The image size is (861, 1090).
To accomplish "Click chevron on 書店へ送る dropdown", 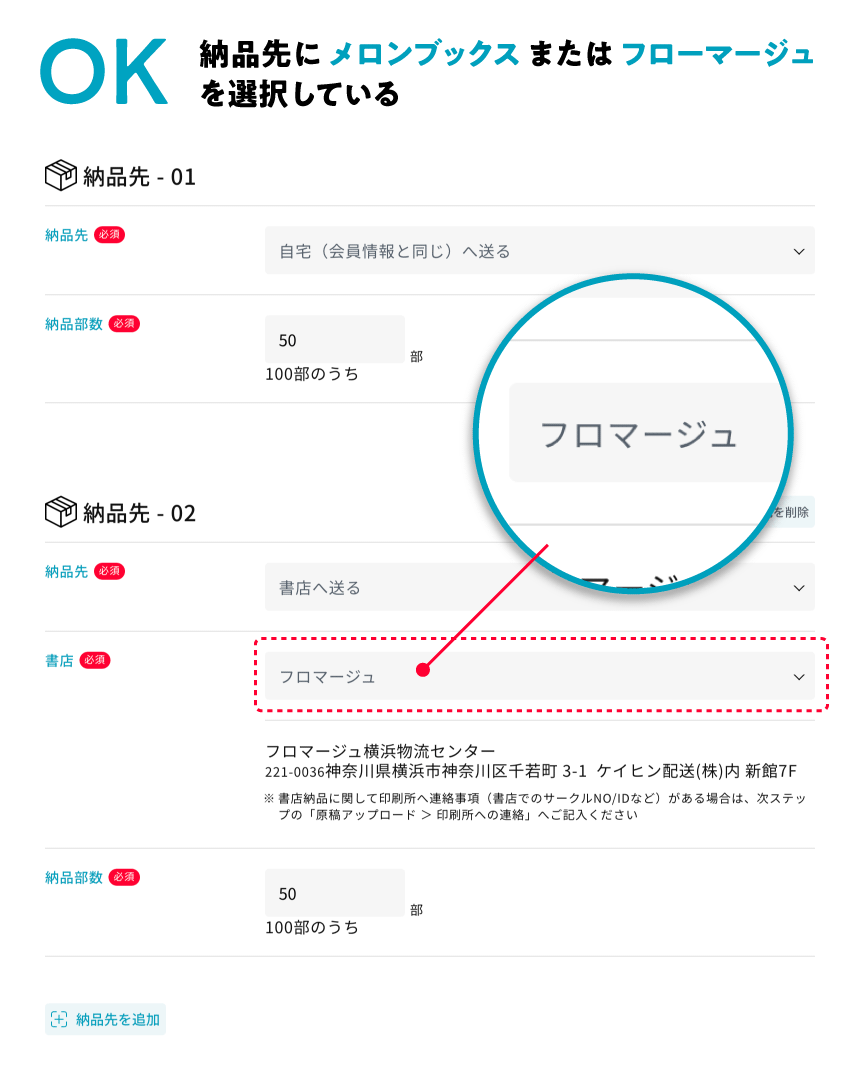I will [798, 588].
